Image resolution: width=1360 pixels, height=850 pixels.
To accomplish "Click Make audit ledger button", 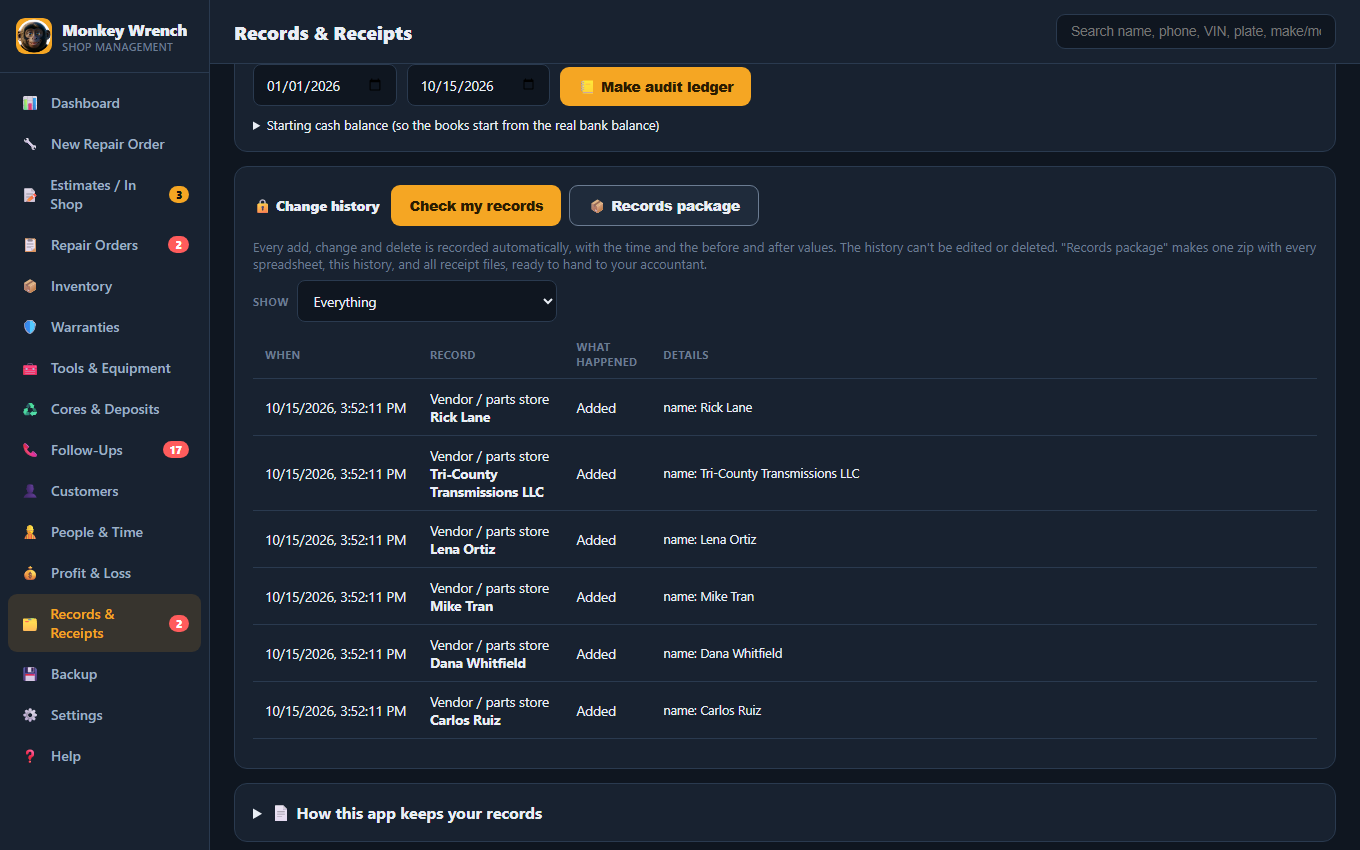I will click(655, 87).
